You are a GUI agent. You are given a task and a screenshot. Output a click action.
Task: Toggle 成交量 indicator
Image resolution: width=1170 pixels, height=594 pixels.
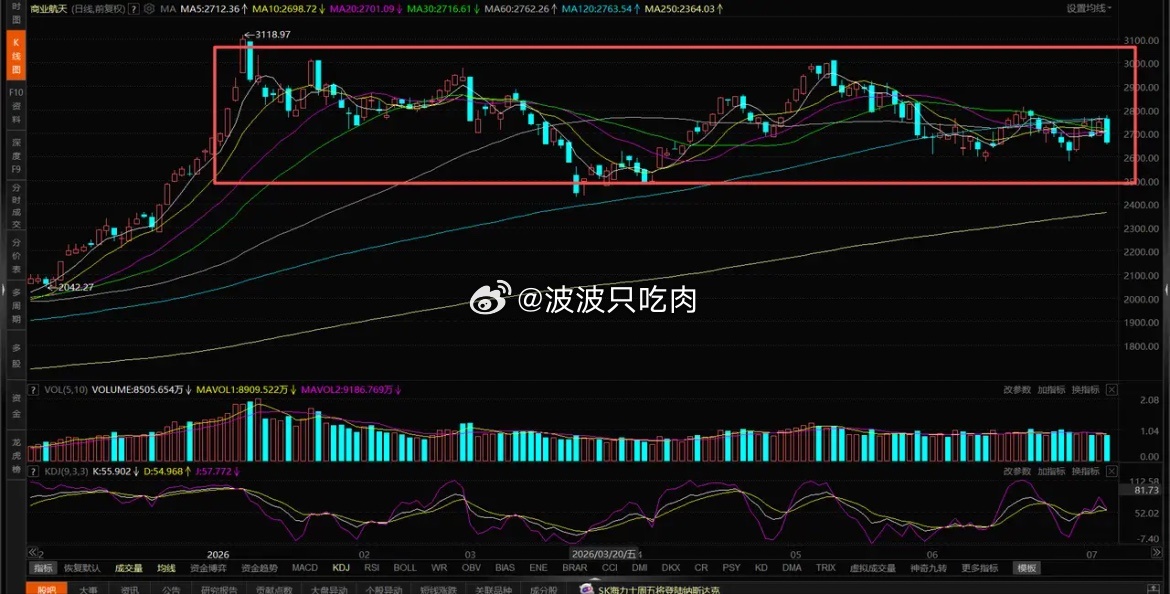pyautogui.click(x=128, y=568)
